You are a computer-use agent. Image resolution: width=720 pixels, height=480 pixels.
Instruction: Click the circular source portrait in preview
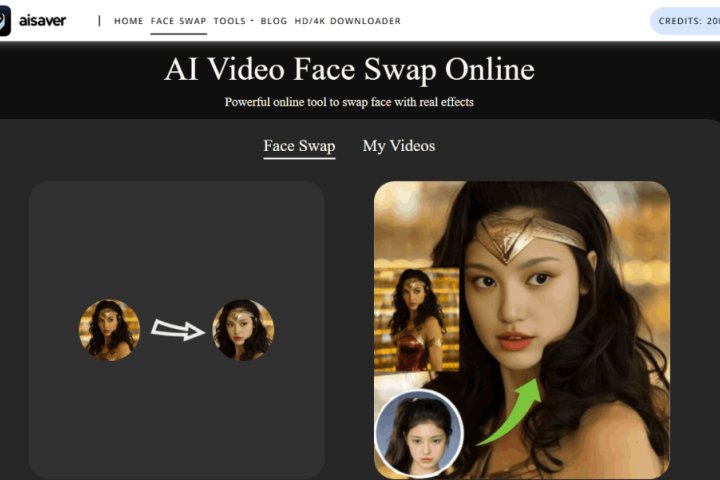[419, 434]
